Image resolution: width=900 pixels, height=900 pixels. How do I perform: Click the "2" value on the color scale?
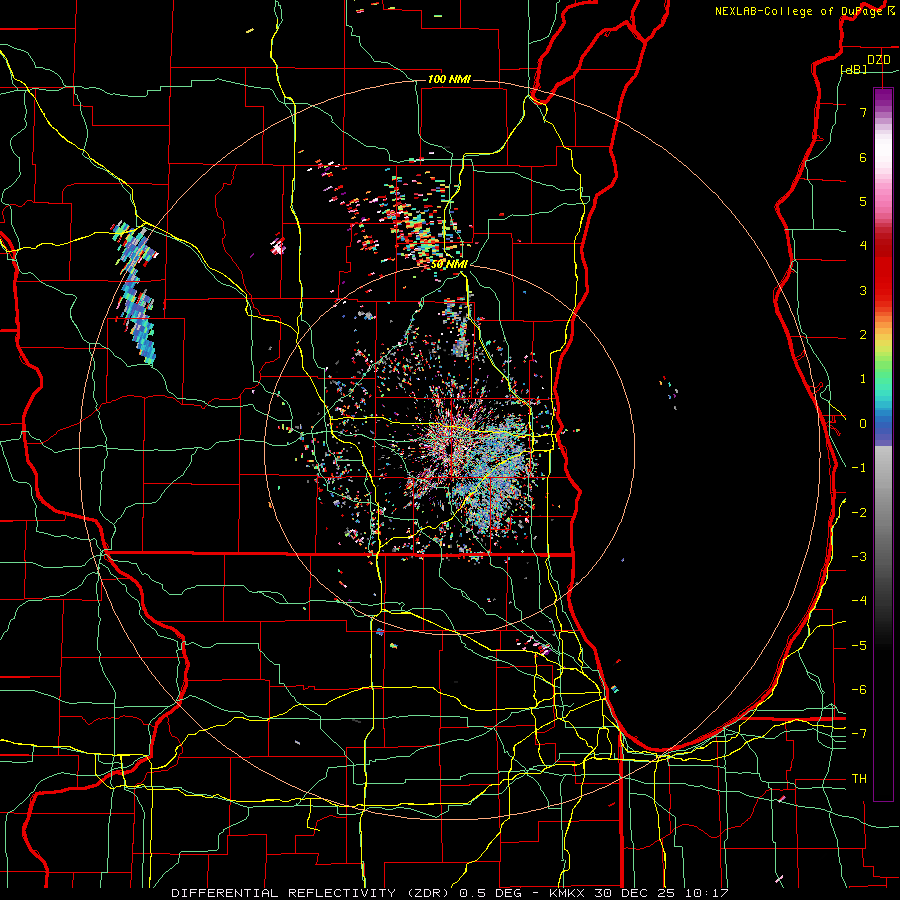[x=863, y=335]
